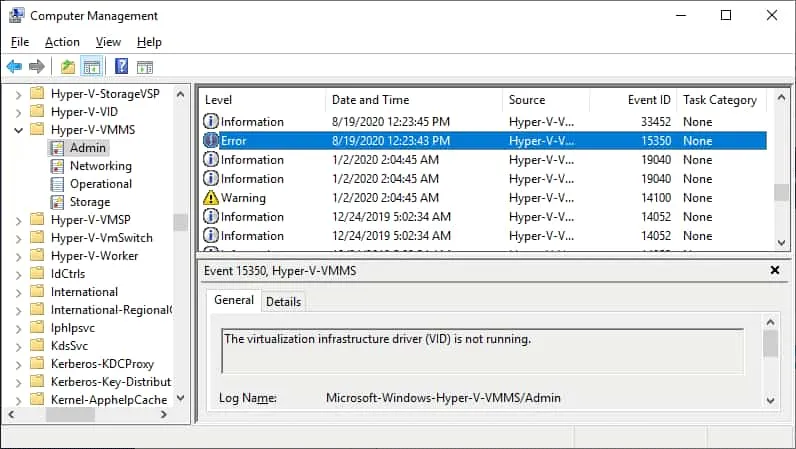Open the Storage log under Hyper-V-VMMS
Viewport: 796px width, 449px height.
(90, 202)
